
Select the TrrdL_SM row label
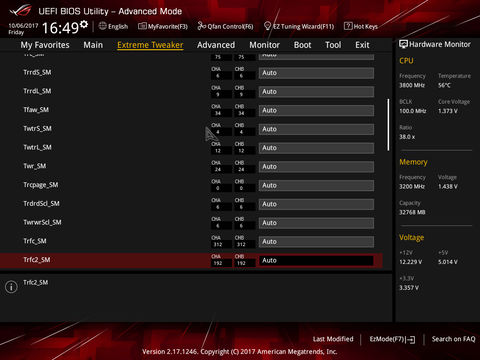point(37,91)
